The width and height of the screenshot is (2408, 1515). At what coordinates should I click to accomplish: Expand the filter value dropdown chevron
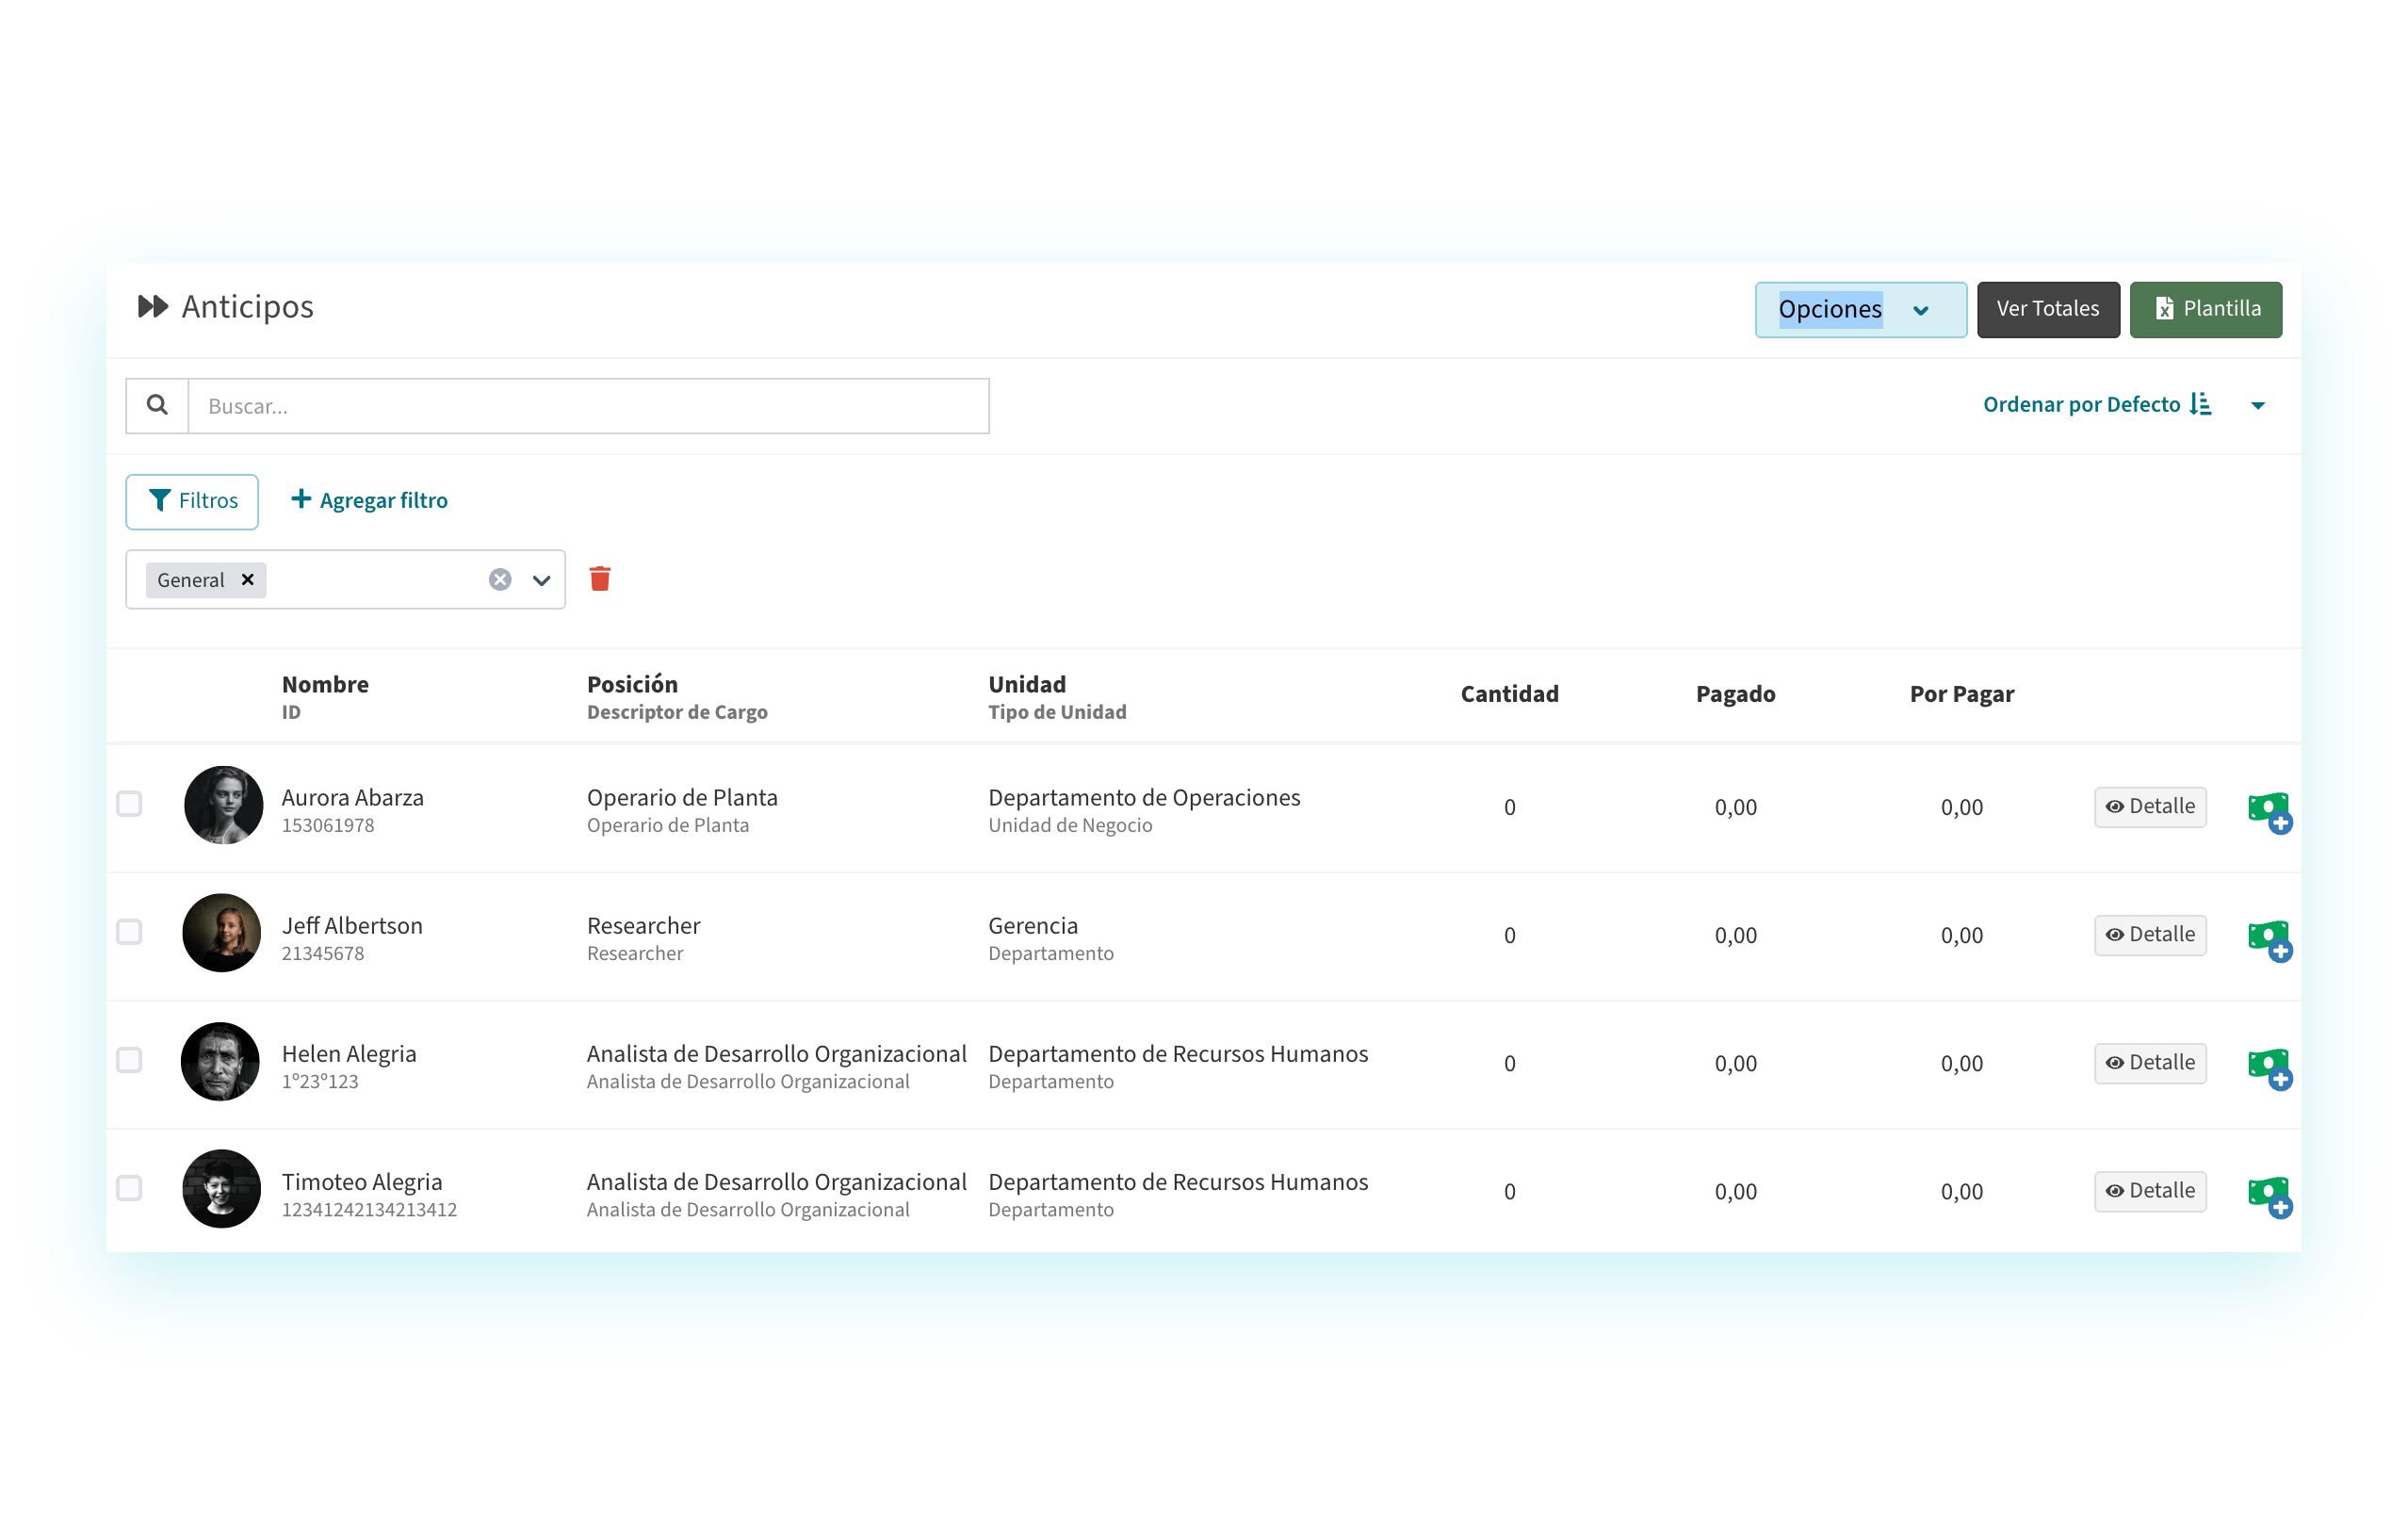541,580
